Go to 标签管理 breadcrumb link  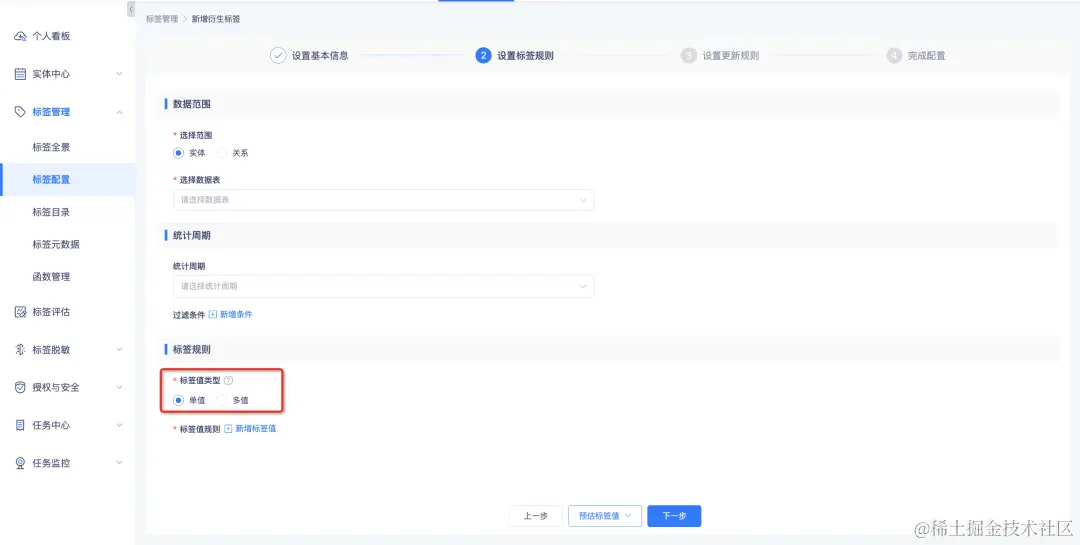pos(162,19)
